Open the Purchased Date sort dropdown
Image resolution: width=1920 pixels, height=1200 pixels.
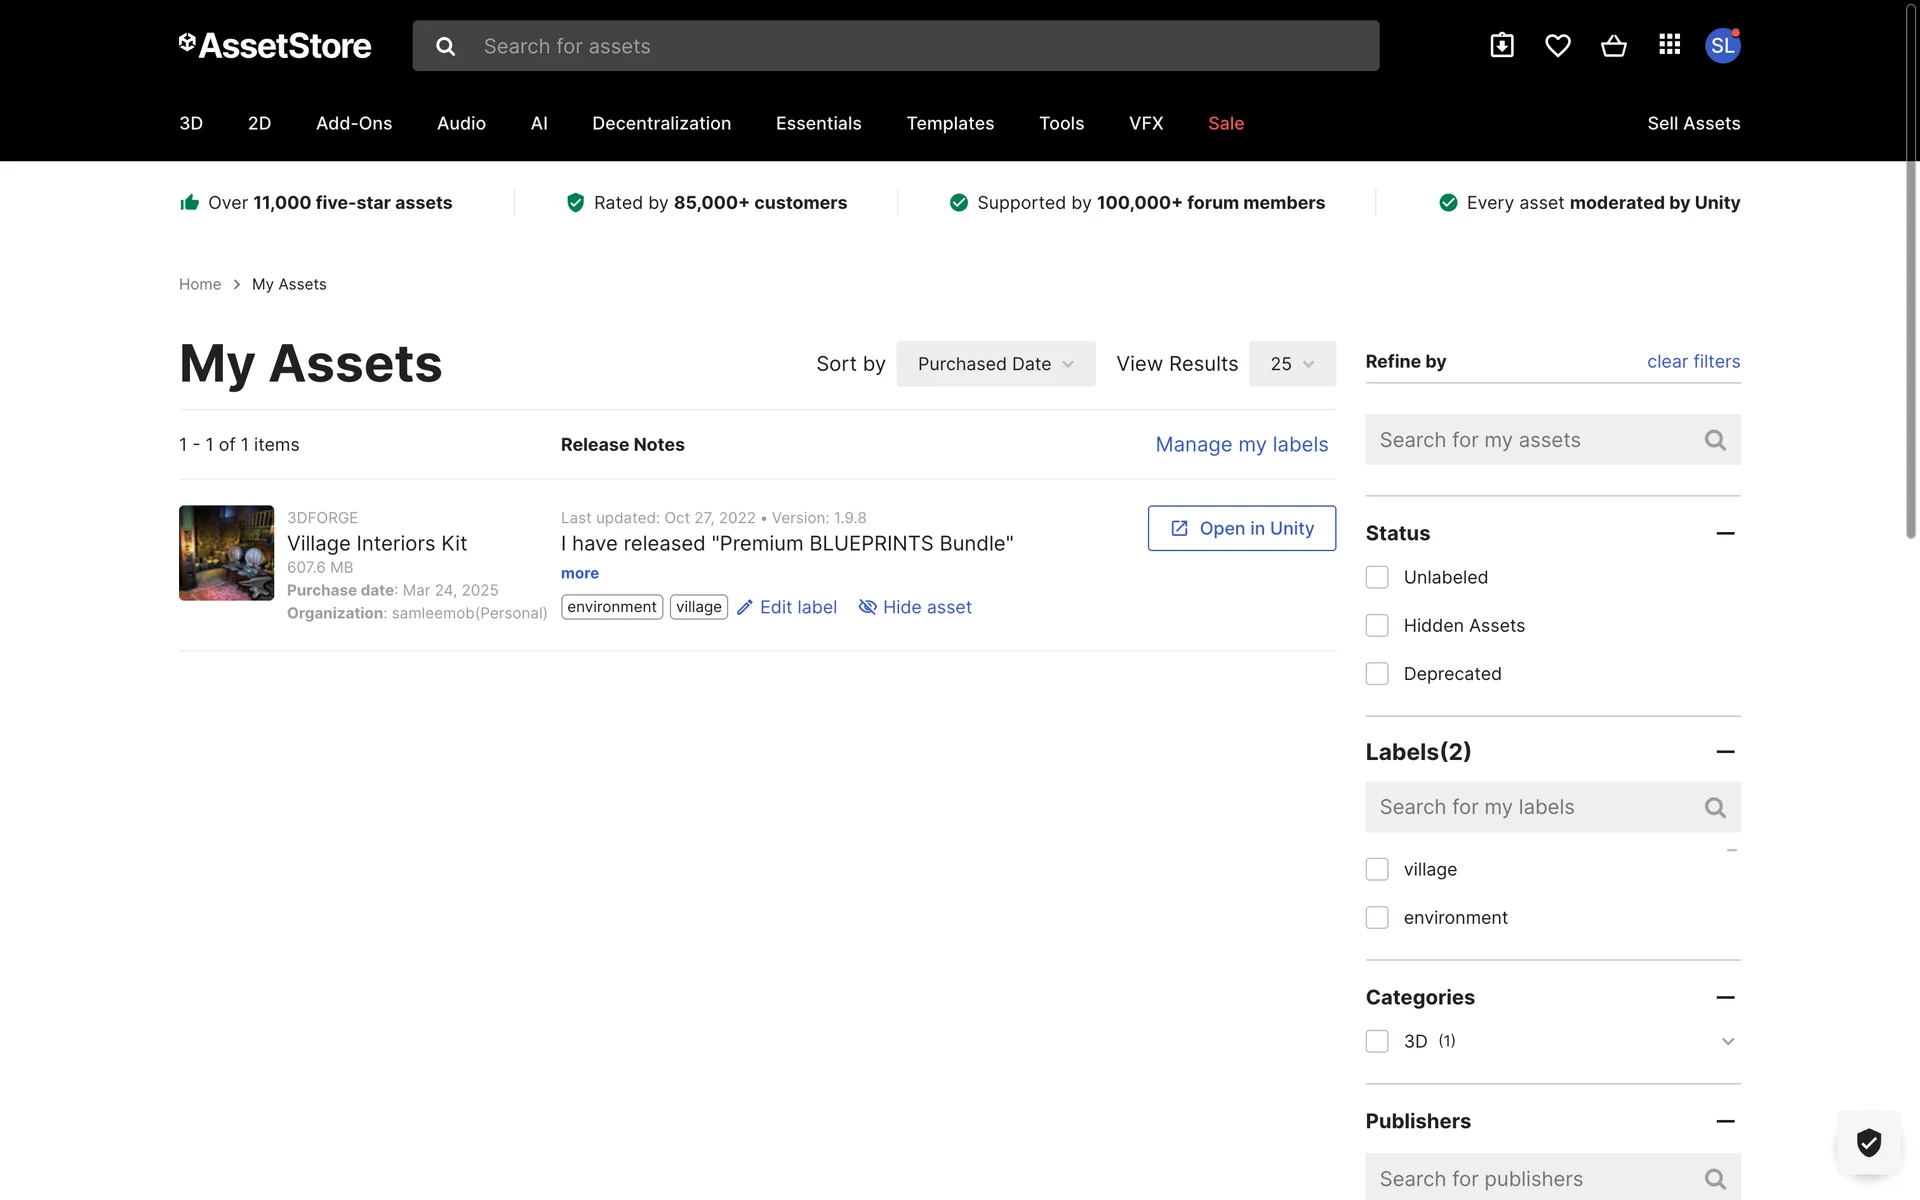click(995, 364)
